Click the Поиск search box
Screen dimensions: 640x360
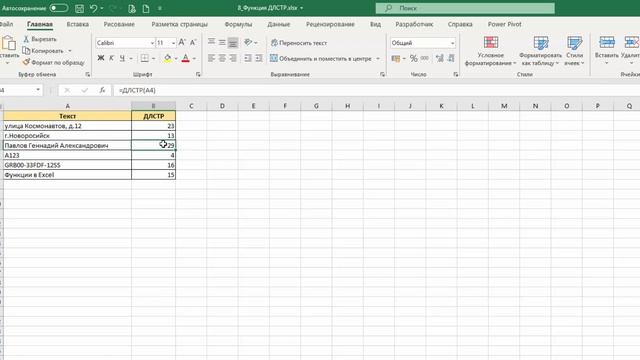(465, 8)
